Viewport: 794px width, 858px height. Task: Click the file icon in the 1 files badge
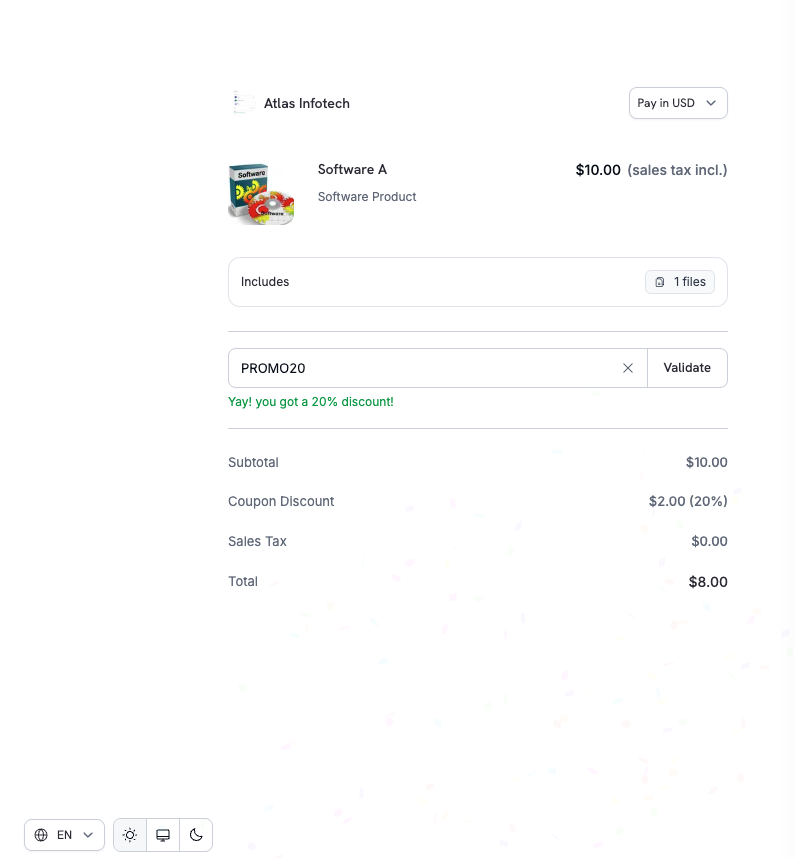click(x=659, y=282)
